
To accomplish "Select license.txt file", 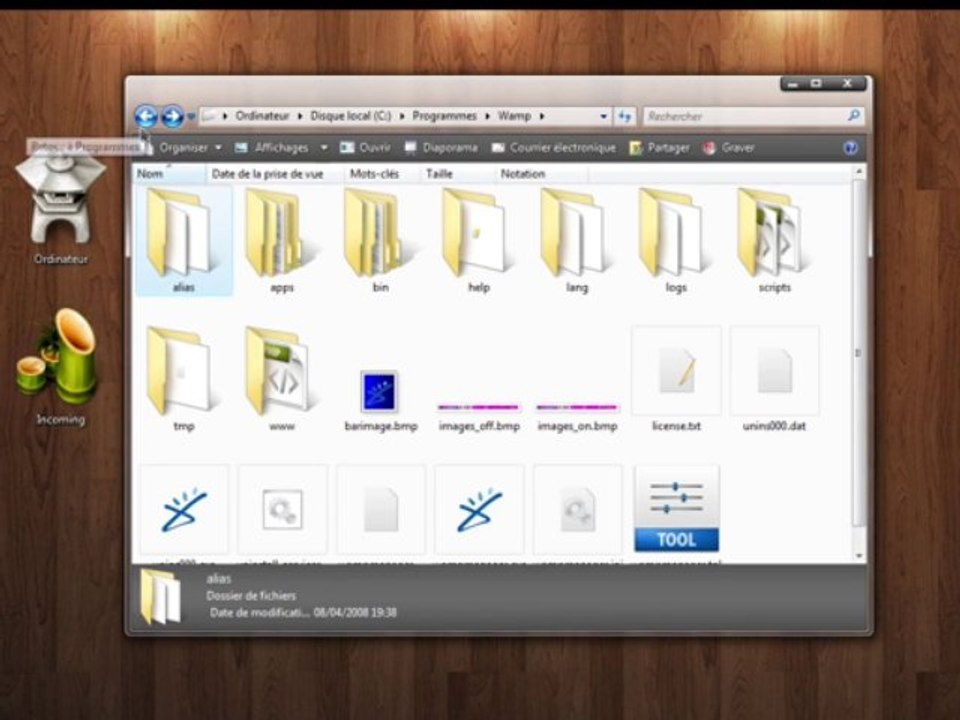I will point(675,379).
